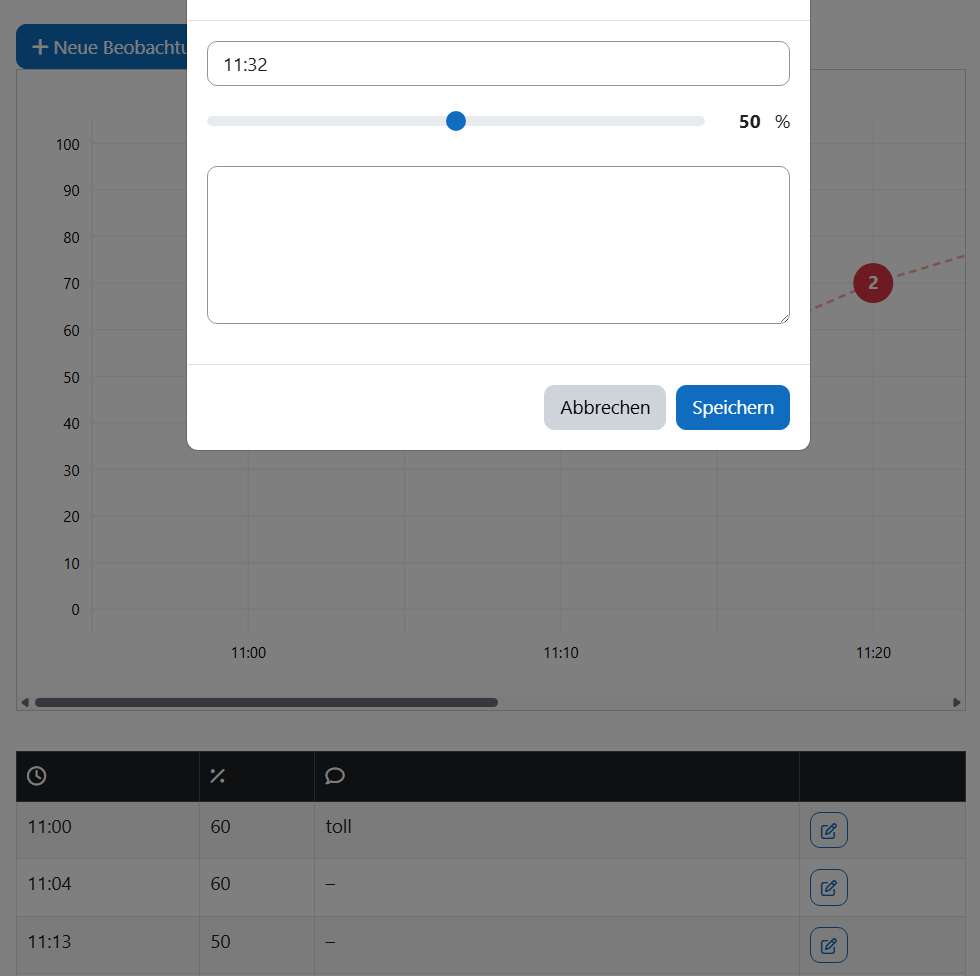Click the chart scrollbar left arrow

[25, 702]
